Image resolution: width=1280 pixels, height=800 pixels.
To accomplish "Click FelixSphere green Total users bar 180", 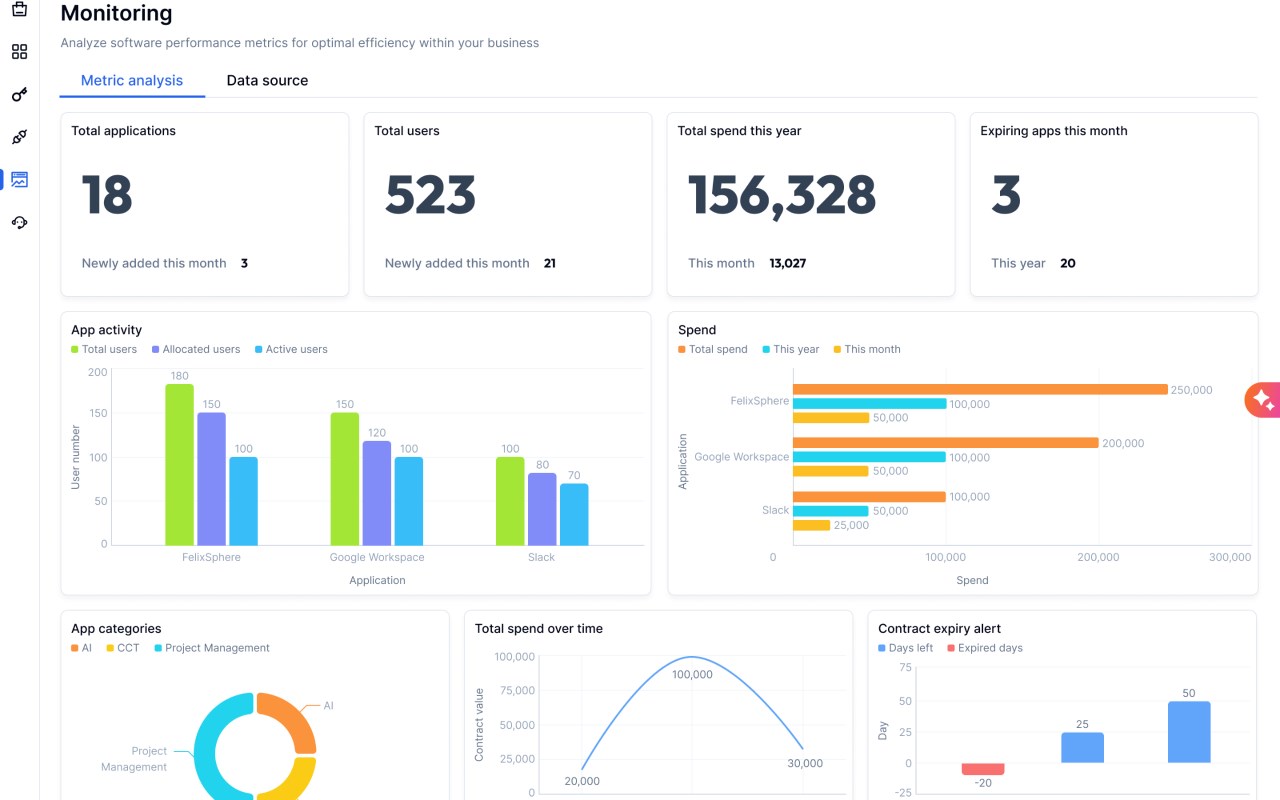I will point(179,464).
